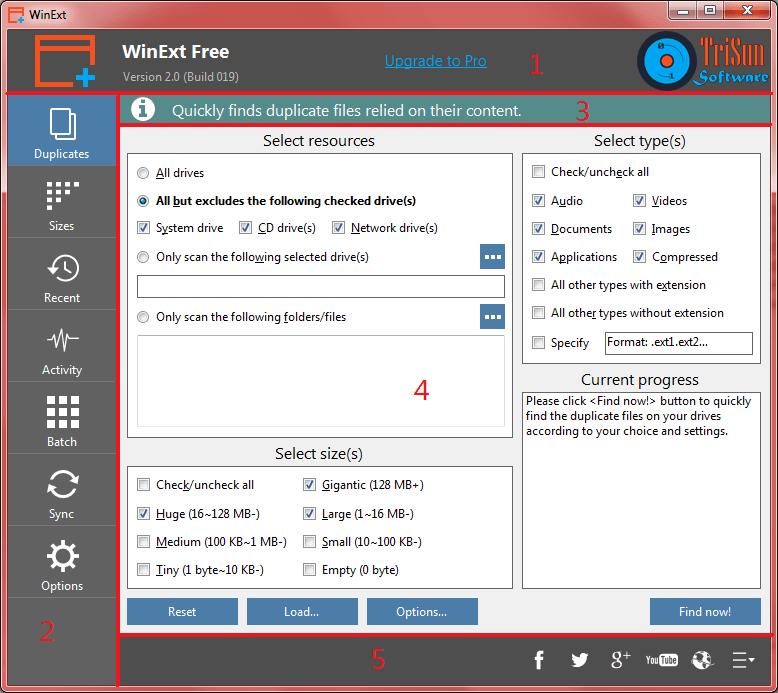Click the Google Plus icon
The height and width of the screenshot is (693, 778).
tap(620, 660)
